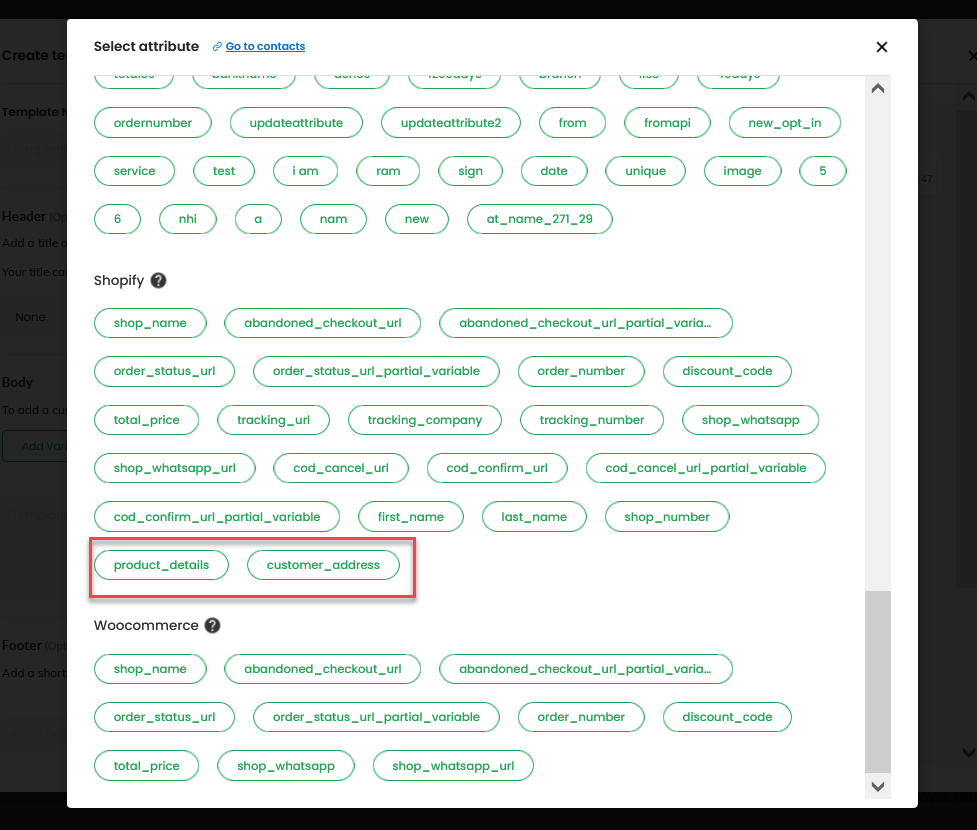The height and width of the screenshot is (830, 977).
Task: Select the attribute named a
Action: (x=258, y=219)
